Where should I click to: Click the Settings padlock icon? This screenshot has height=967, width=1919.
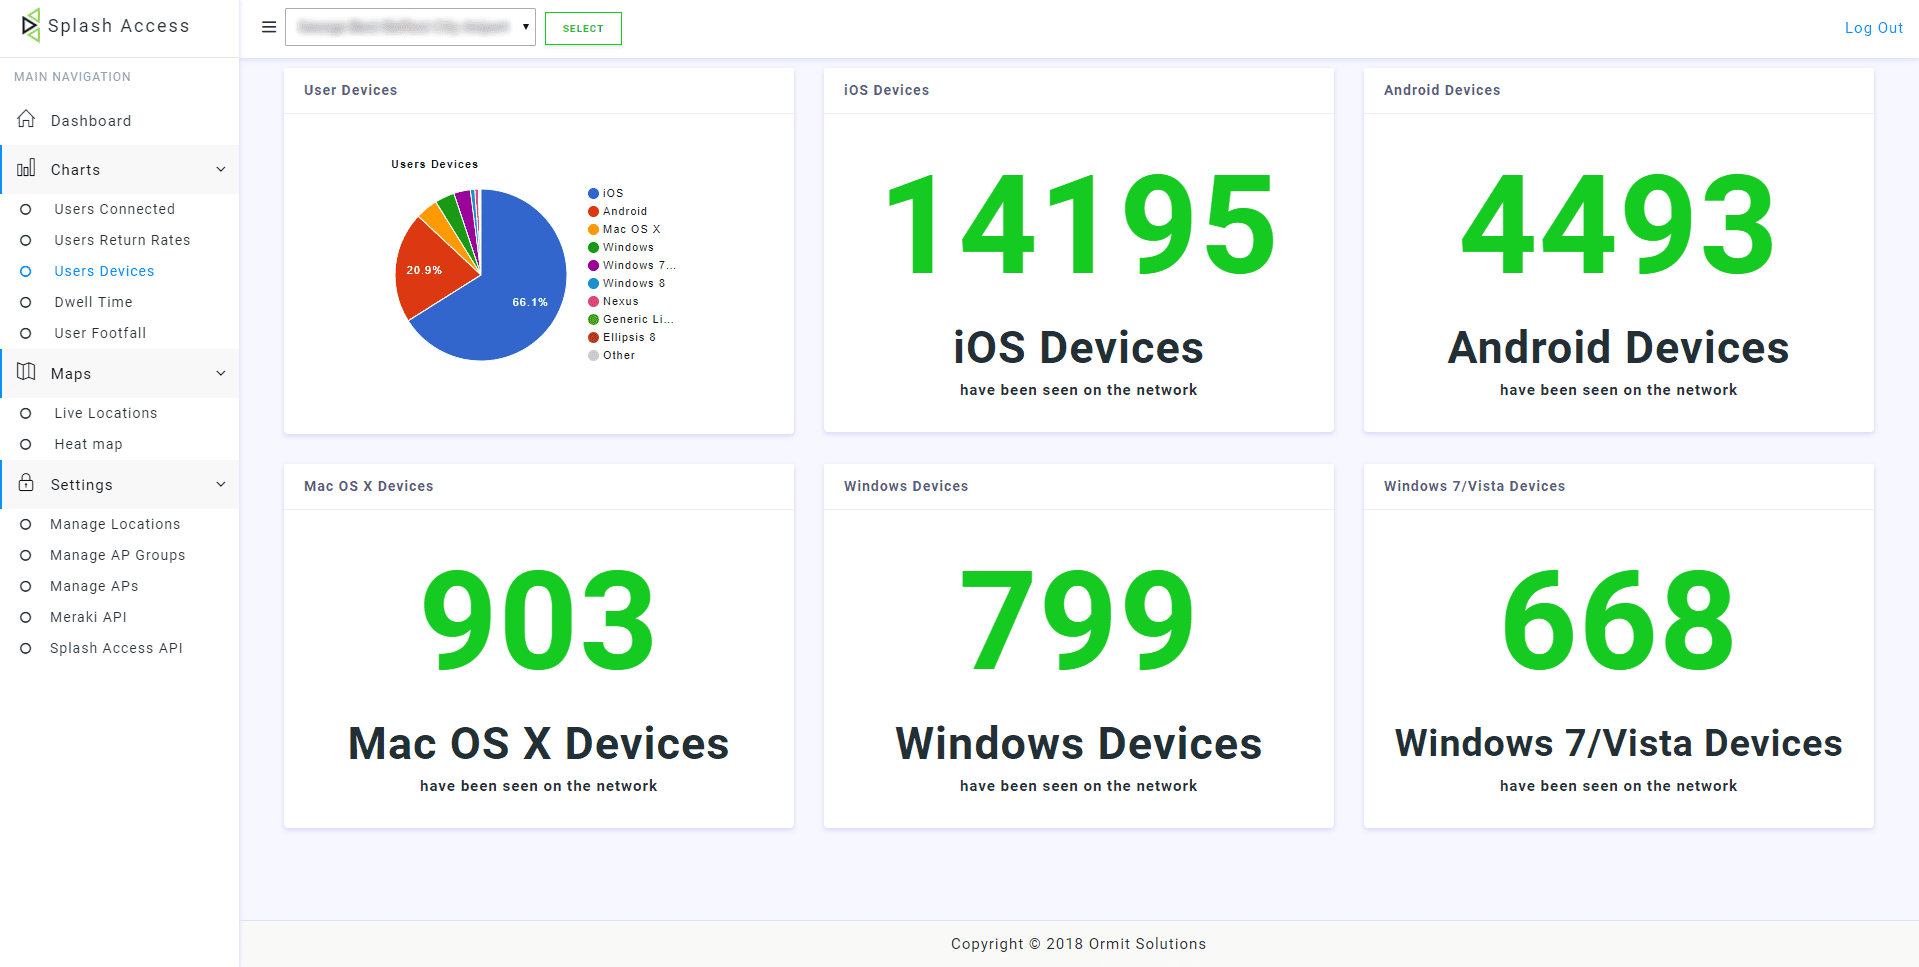tap(25, 484)
